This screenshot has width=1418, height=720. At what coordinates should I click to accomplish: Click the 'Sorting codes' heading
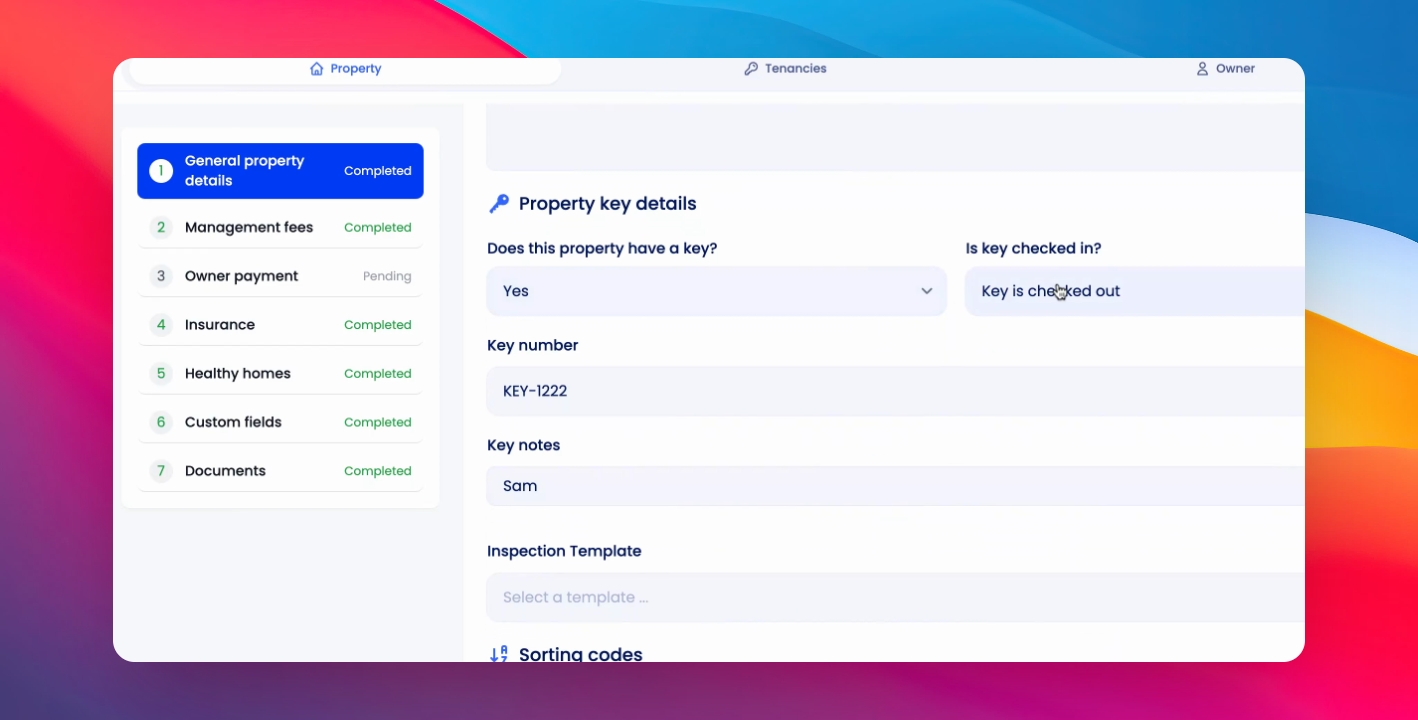[580, 655]
